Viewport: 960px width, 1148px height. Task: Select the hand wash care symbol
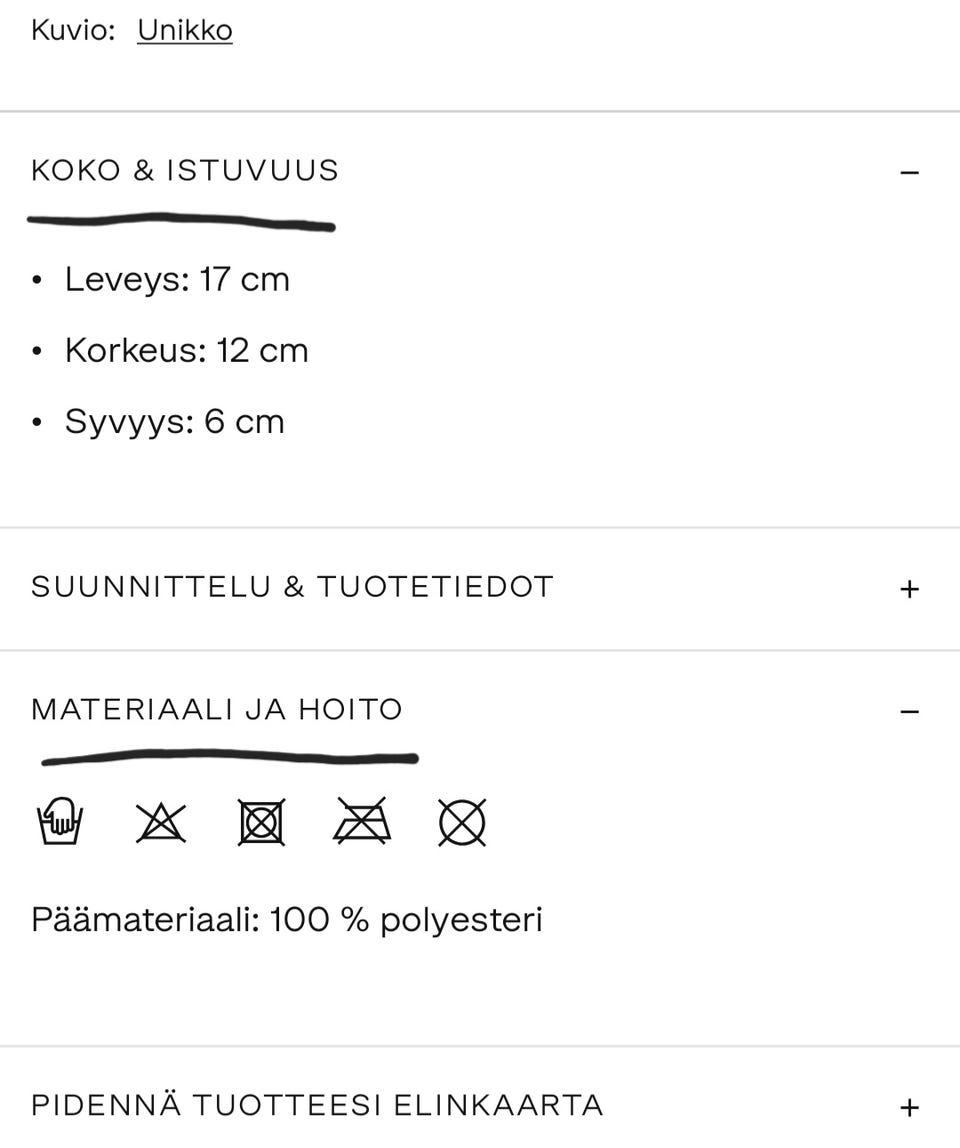(x=60, y=822)
